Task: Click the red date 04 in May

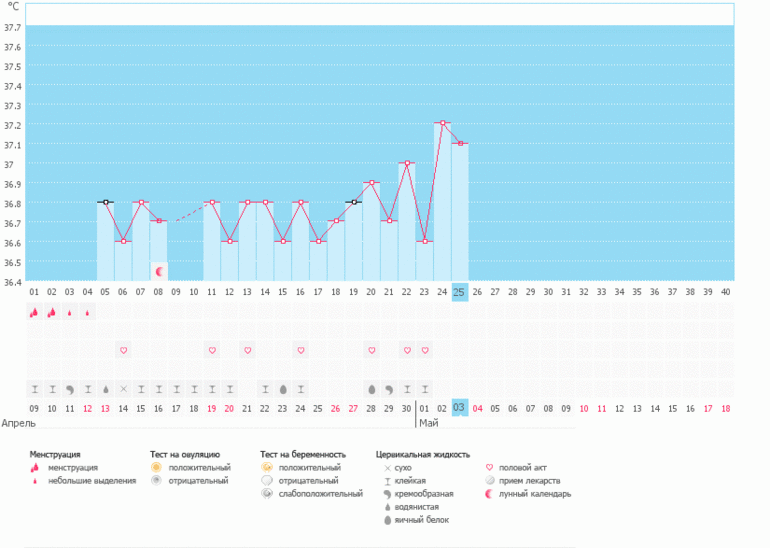Action: [x=477, y=409]
